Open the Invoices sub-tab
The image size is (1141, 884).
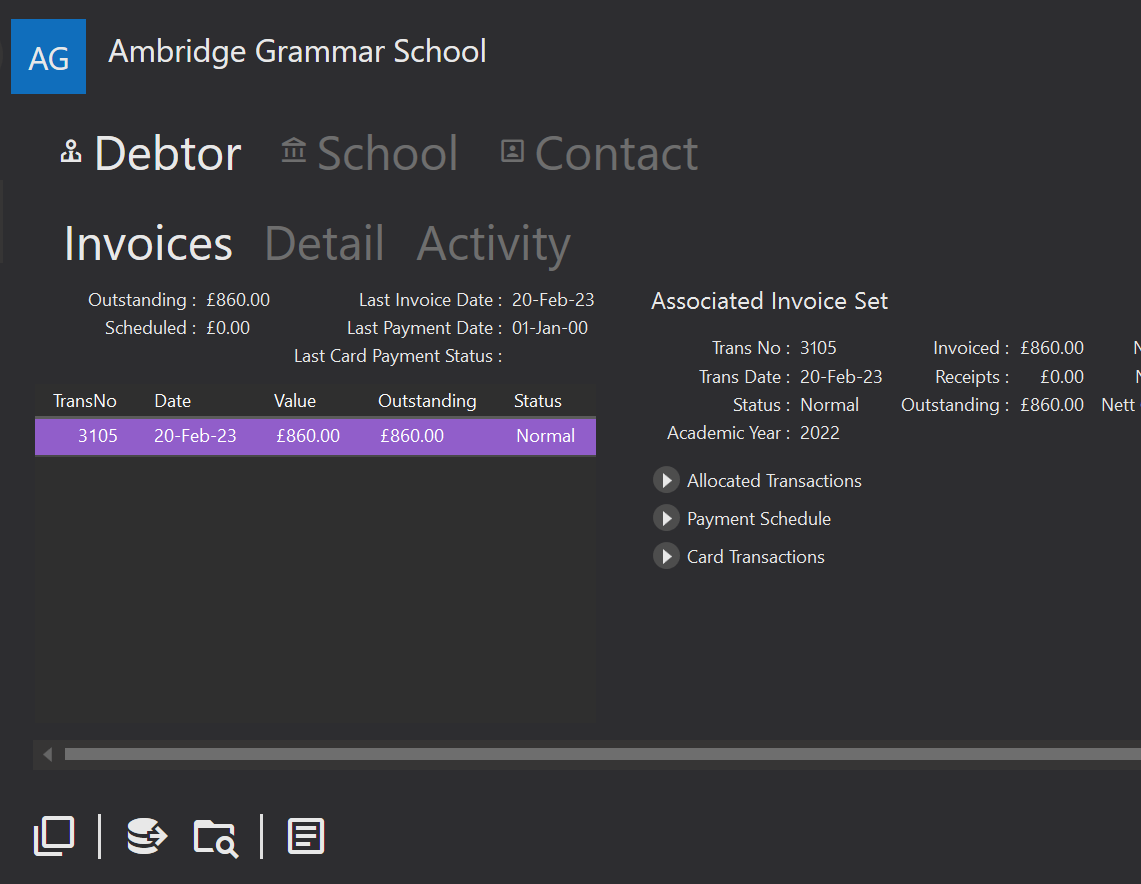pos(148,243)
